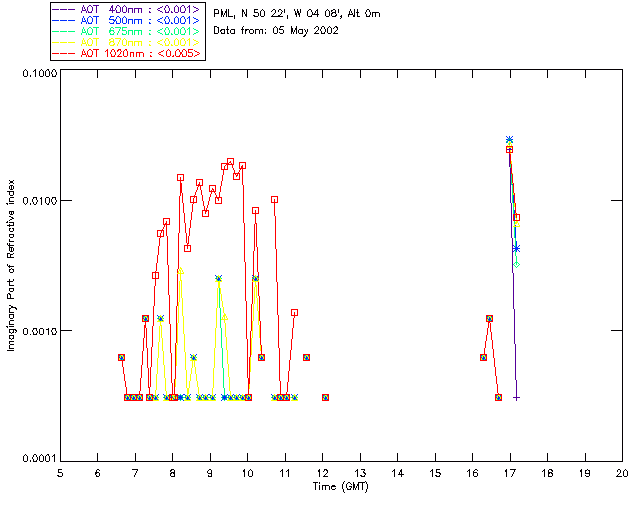Click the x-axis tick label 16
This screenshot has width=640, height=512.
tap(472, 473)
